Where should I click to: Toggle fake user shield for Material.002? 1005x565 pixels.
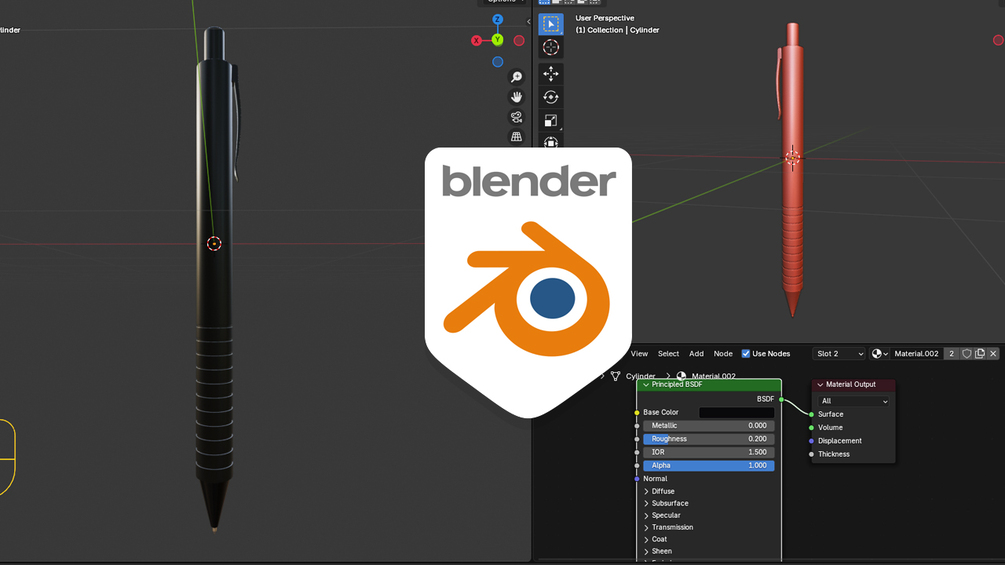(x=967, y=354)
